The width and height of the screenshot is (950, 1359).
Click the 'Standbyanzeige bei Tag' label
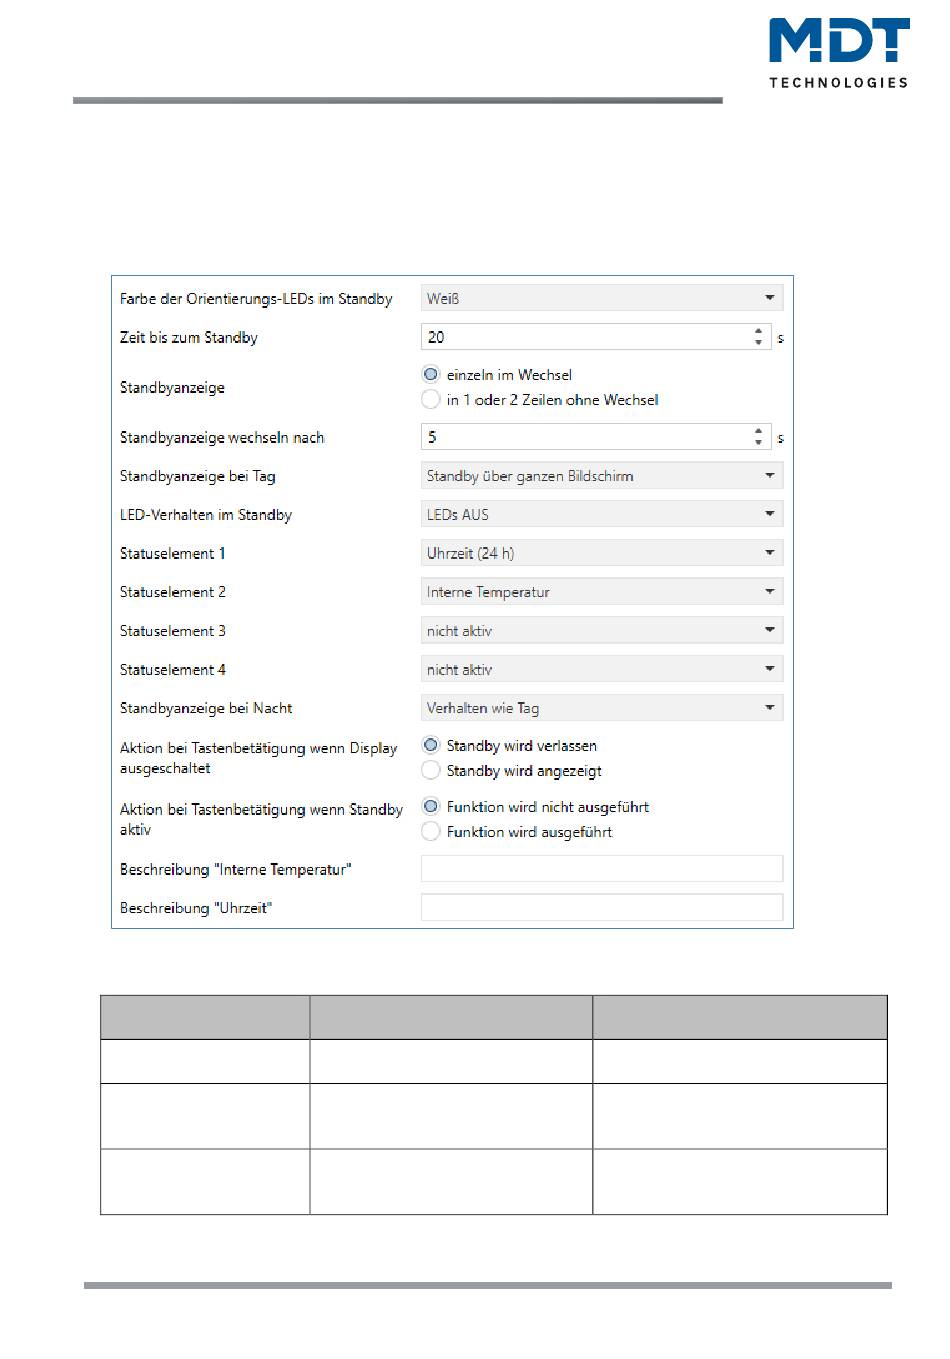(x=198, y=477)
